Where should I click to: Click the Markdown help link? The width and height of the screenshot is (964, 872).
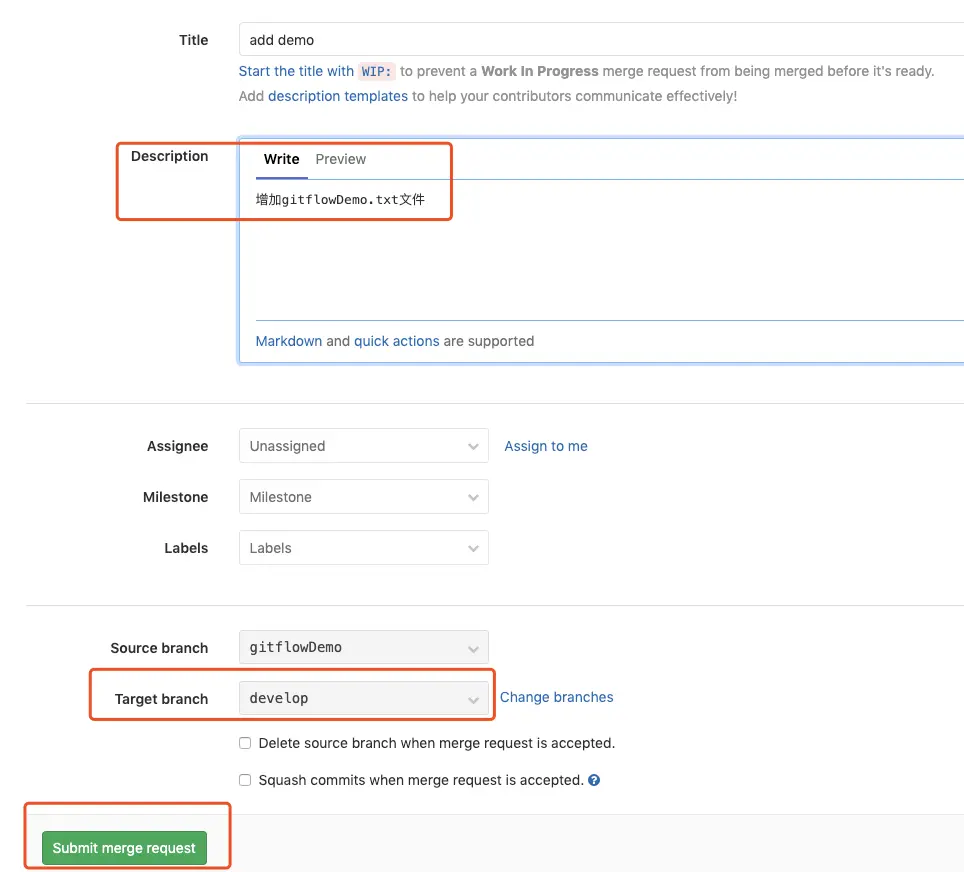tap(289, 341)
